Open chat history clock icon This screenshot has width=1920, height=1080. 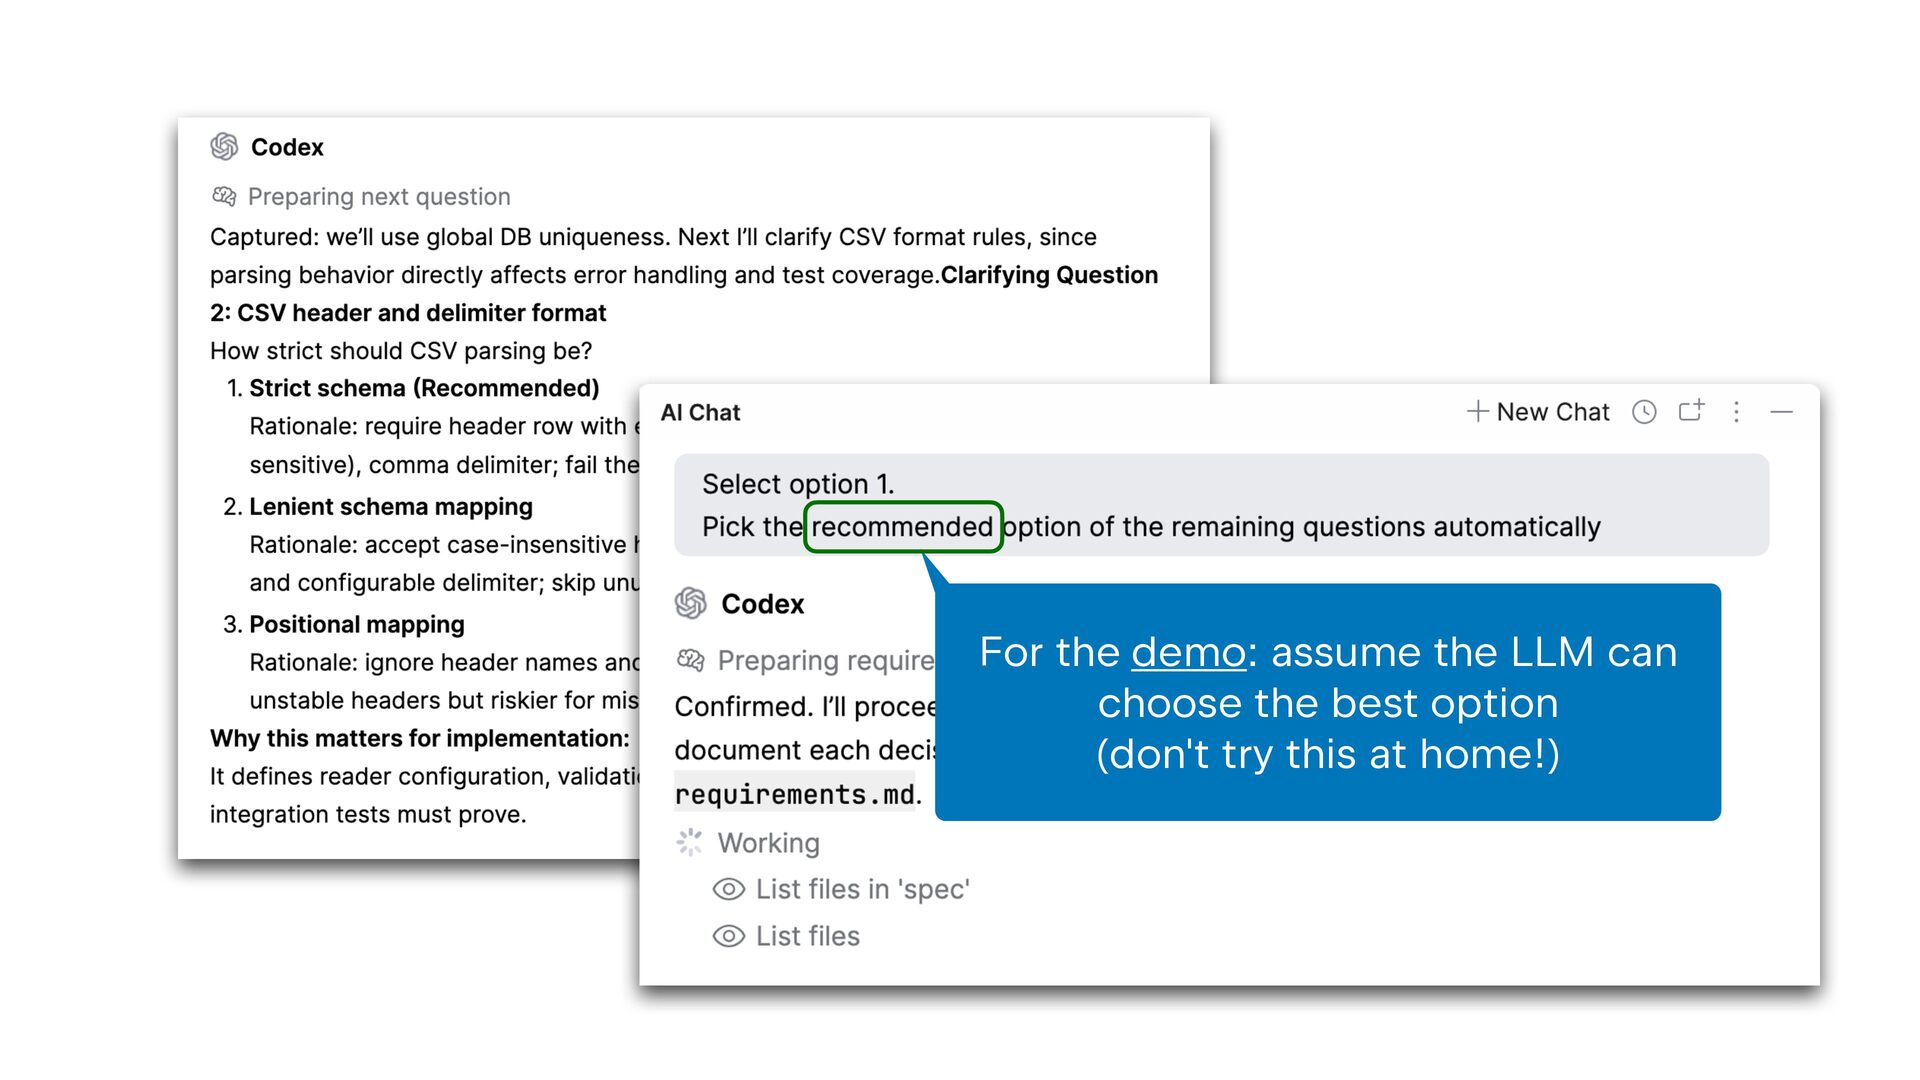point(1644,412)
